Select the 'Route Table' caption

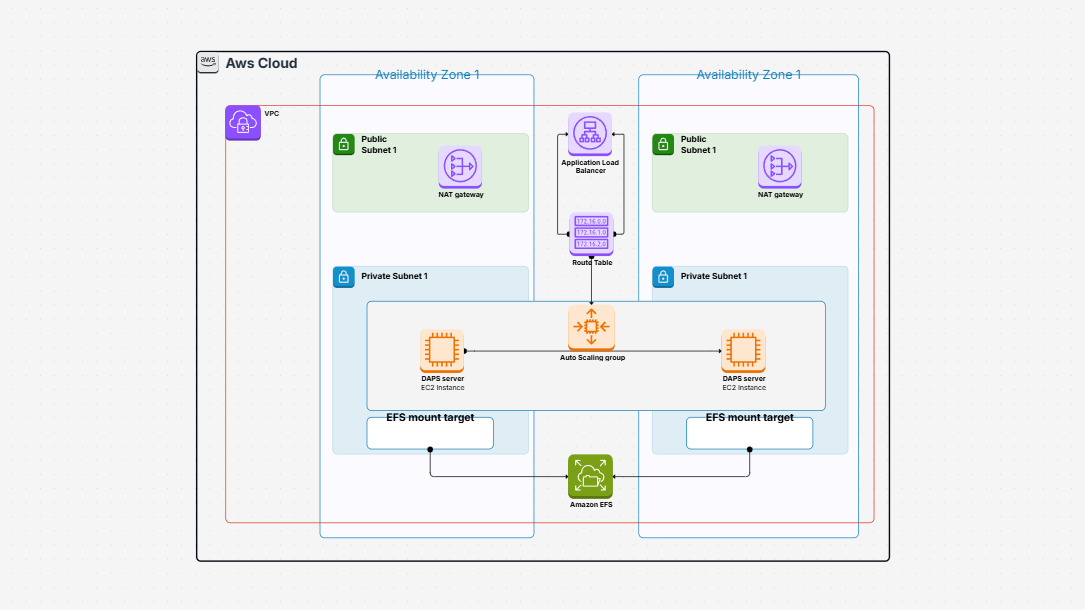[592, 263]
